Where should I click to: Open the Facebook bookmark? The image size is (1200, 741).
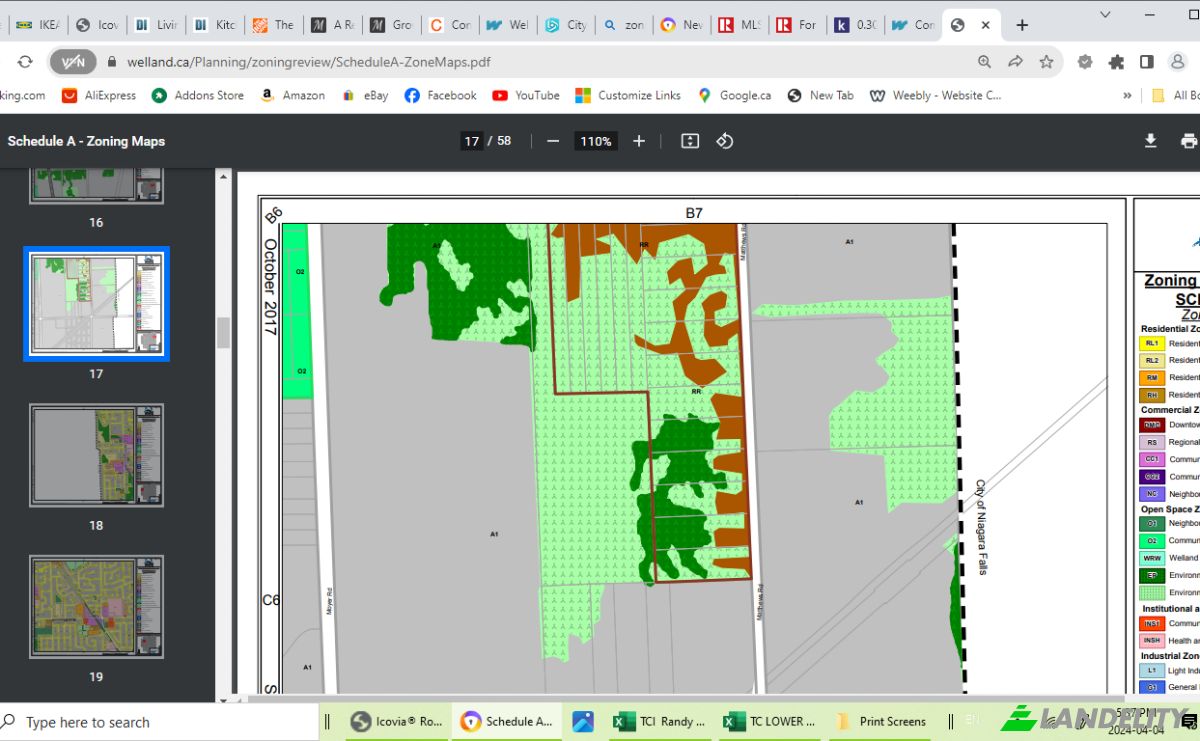tap(440, 95)
